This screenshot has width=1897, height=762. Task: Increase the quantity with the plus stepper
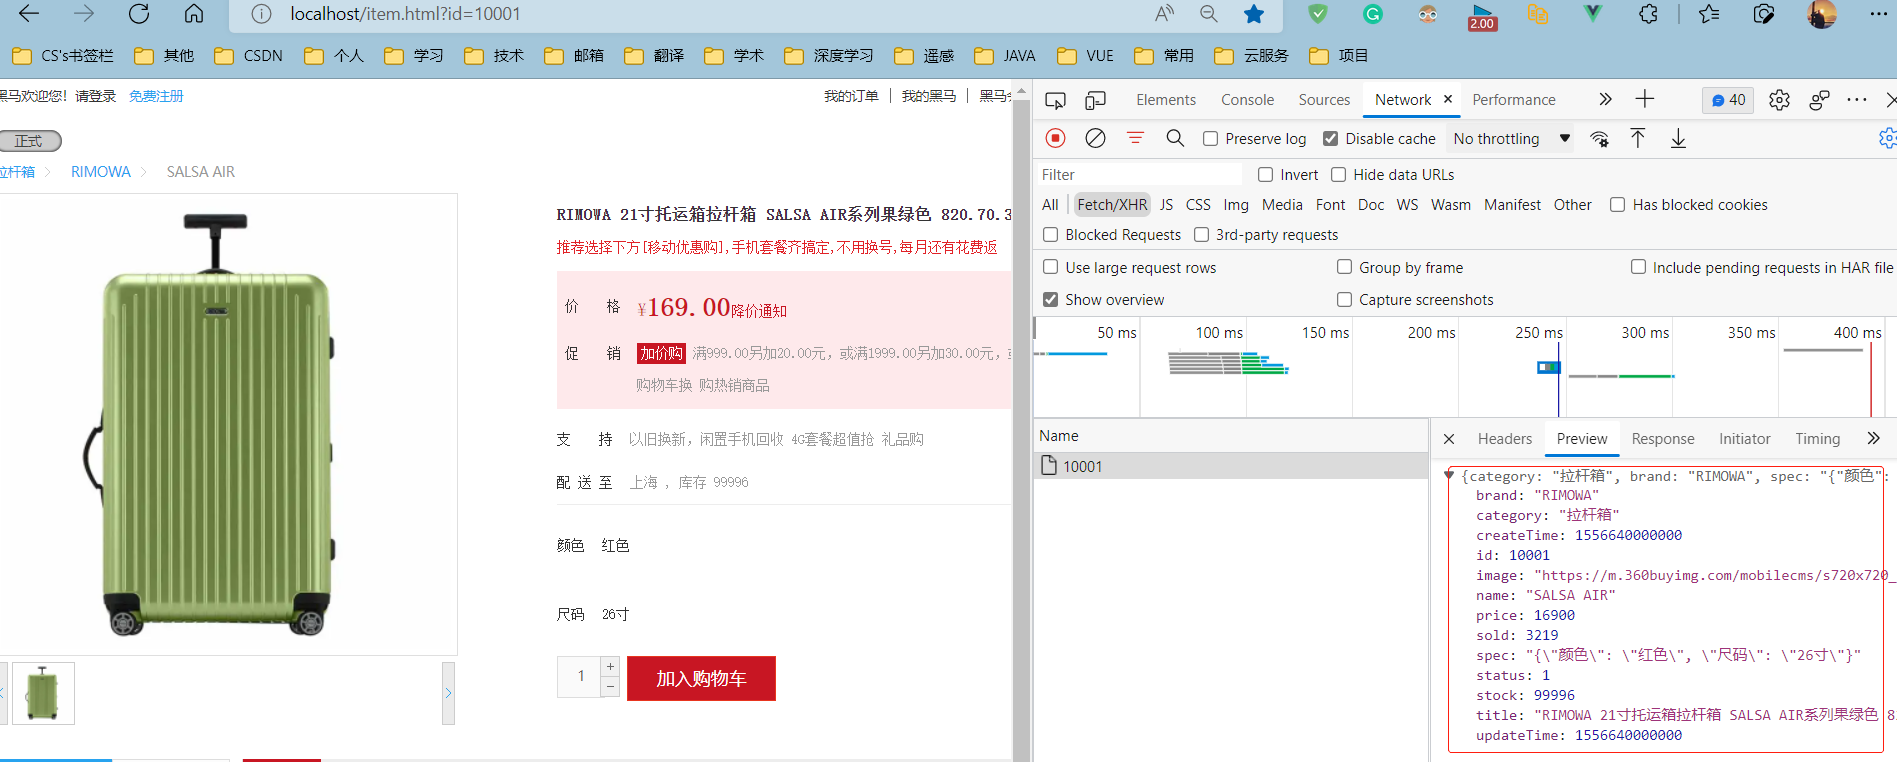pyautogui.click(x=610, y=666)
